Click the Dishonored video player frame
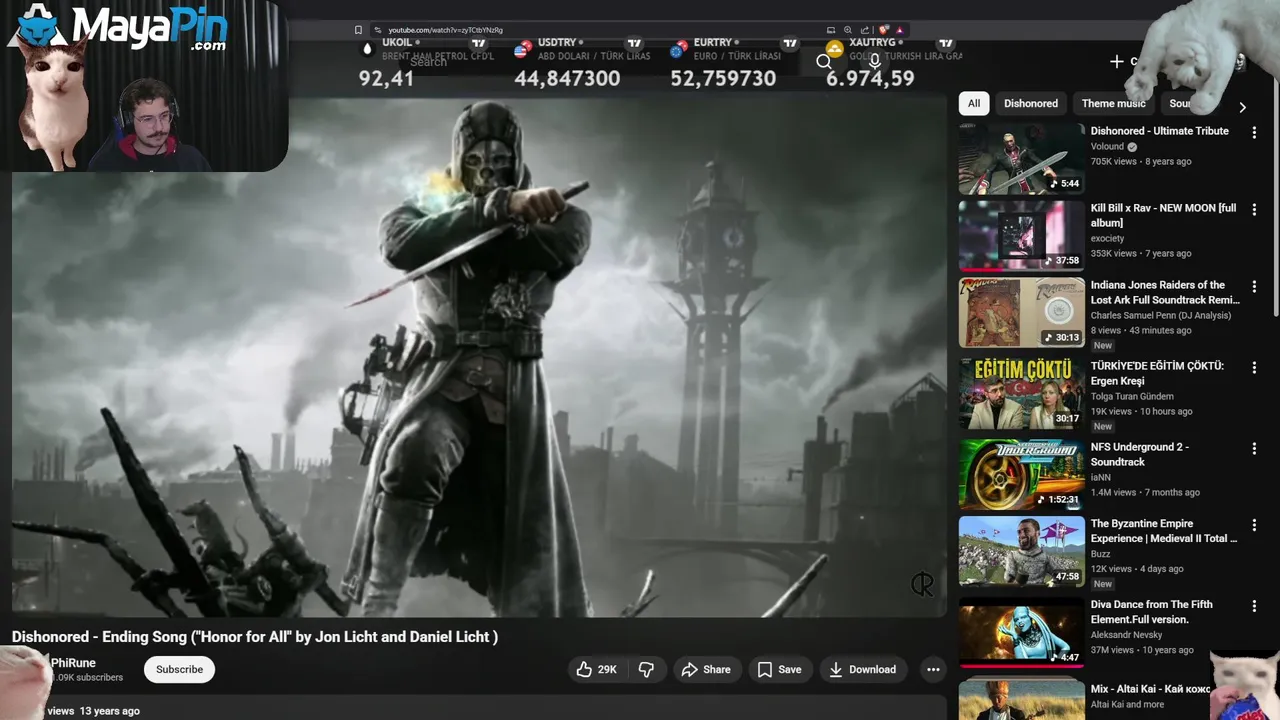Screen dimensions: 1280x720 click(x=479, y=355)
